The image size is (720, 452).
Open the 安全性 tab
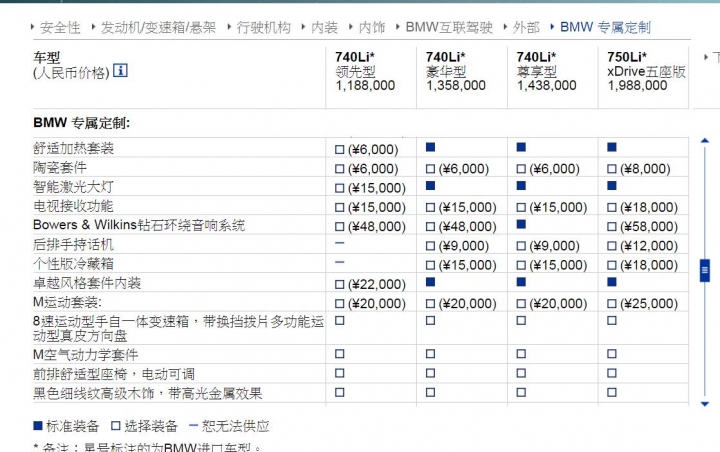pos(60,28)
